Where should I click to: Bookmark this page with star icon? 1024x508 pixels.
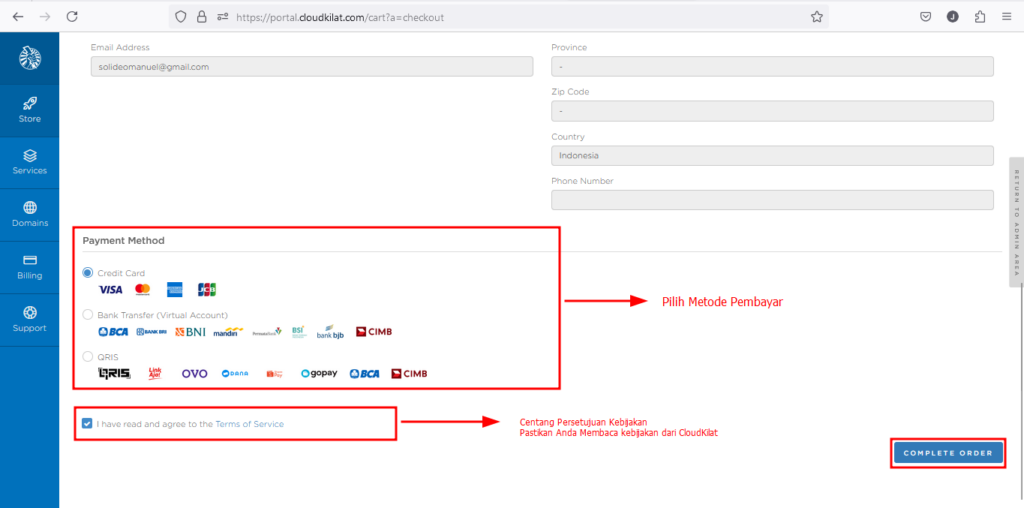pos(817,17)
